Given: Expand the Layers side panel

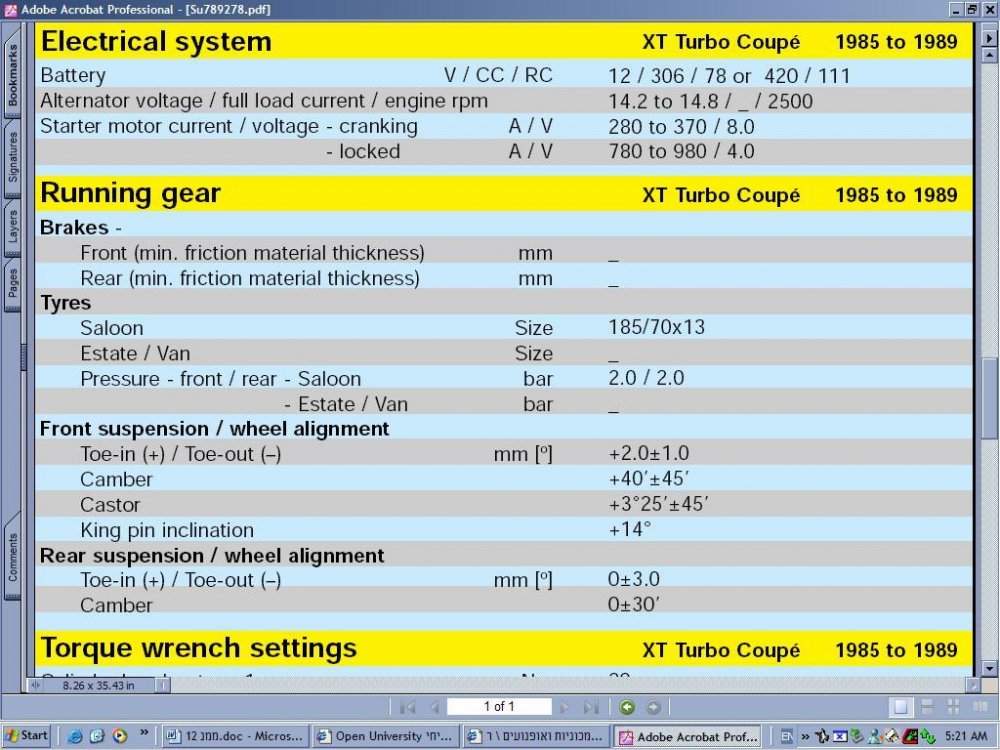Looking at the screenshot, I should coord(13,225).
